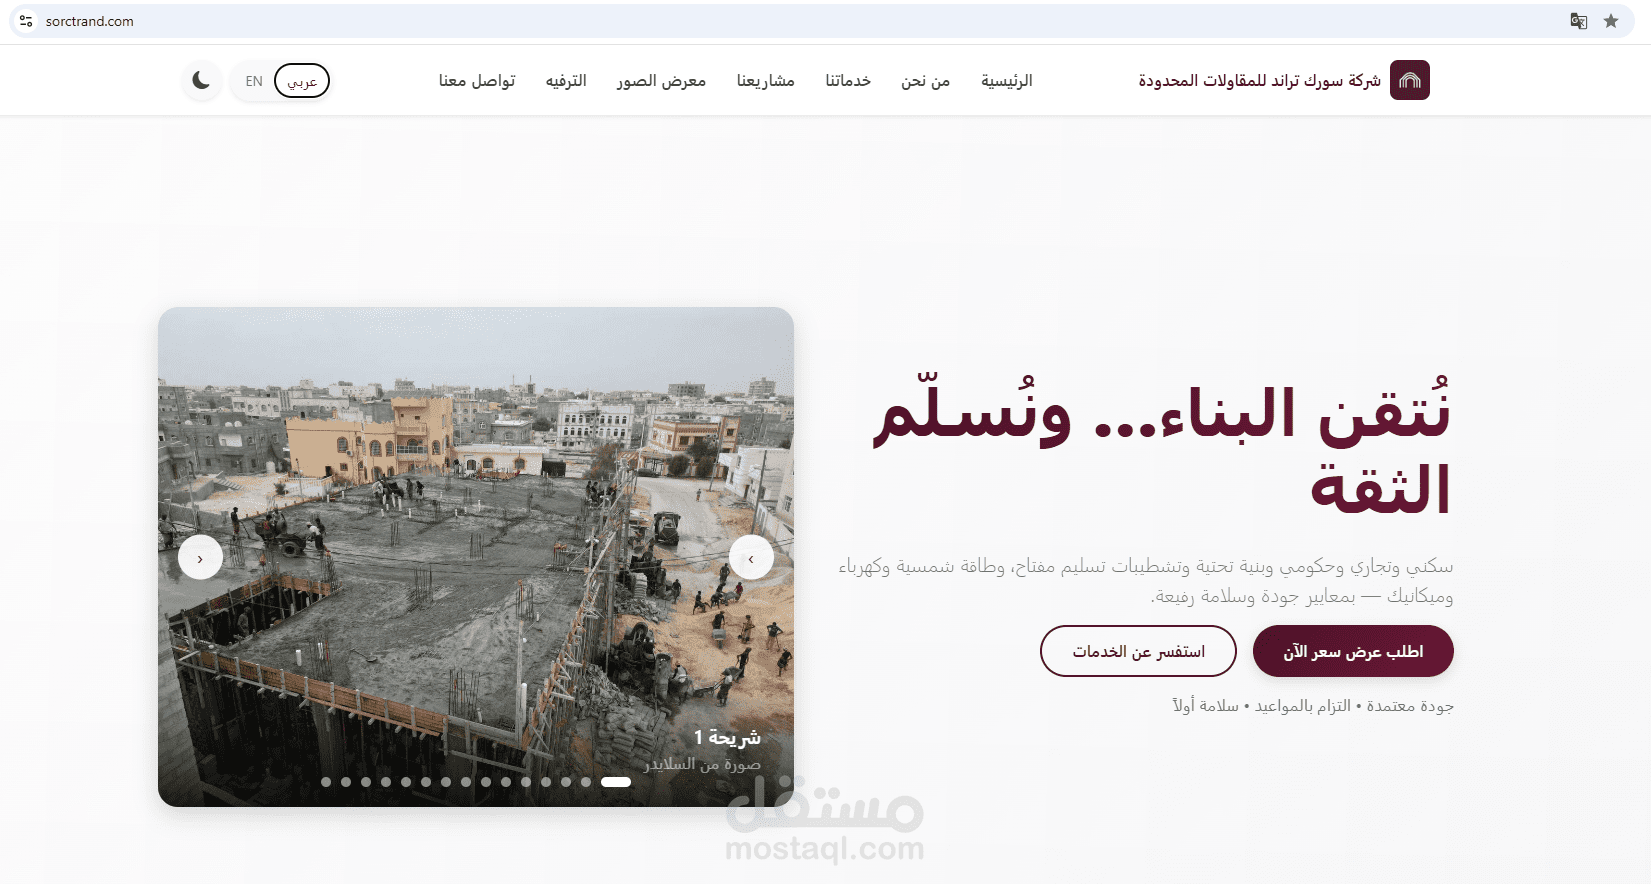Click the active elongated slide indicator
Viewport: 1651px width, 884px height.
[x=616, y=782]
